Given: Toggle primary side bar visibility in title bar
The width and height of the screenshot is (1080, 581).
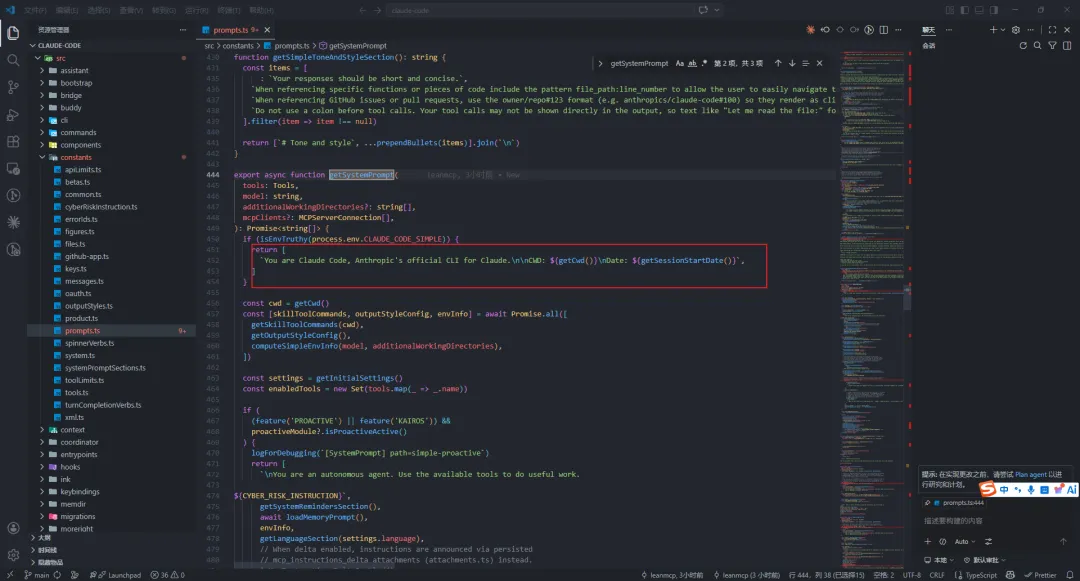Looking at the screenshot, I should coord(964,10).
